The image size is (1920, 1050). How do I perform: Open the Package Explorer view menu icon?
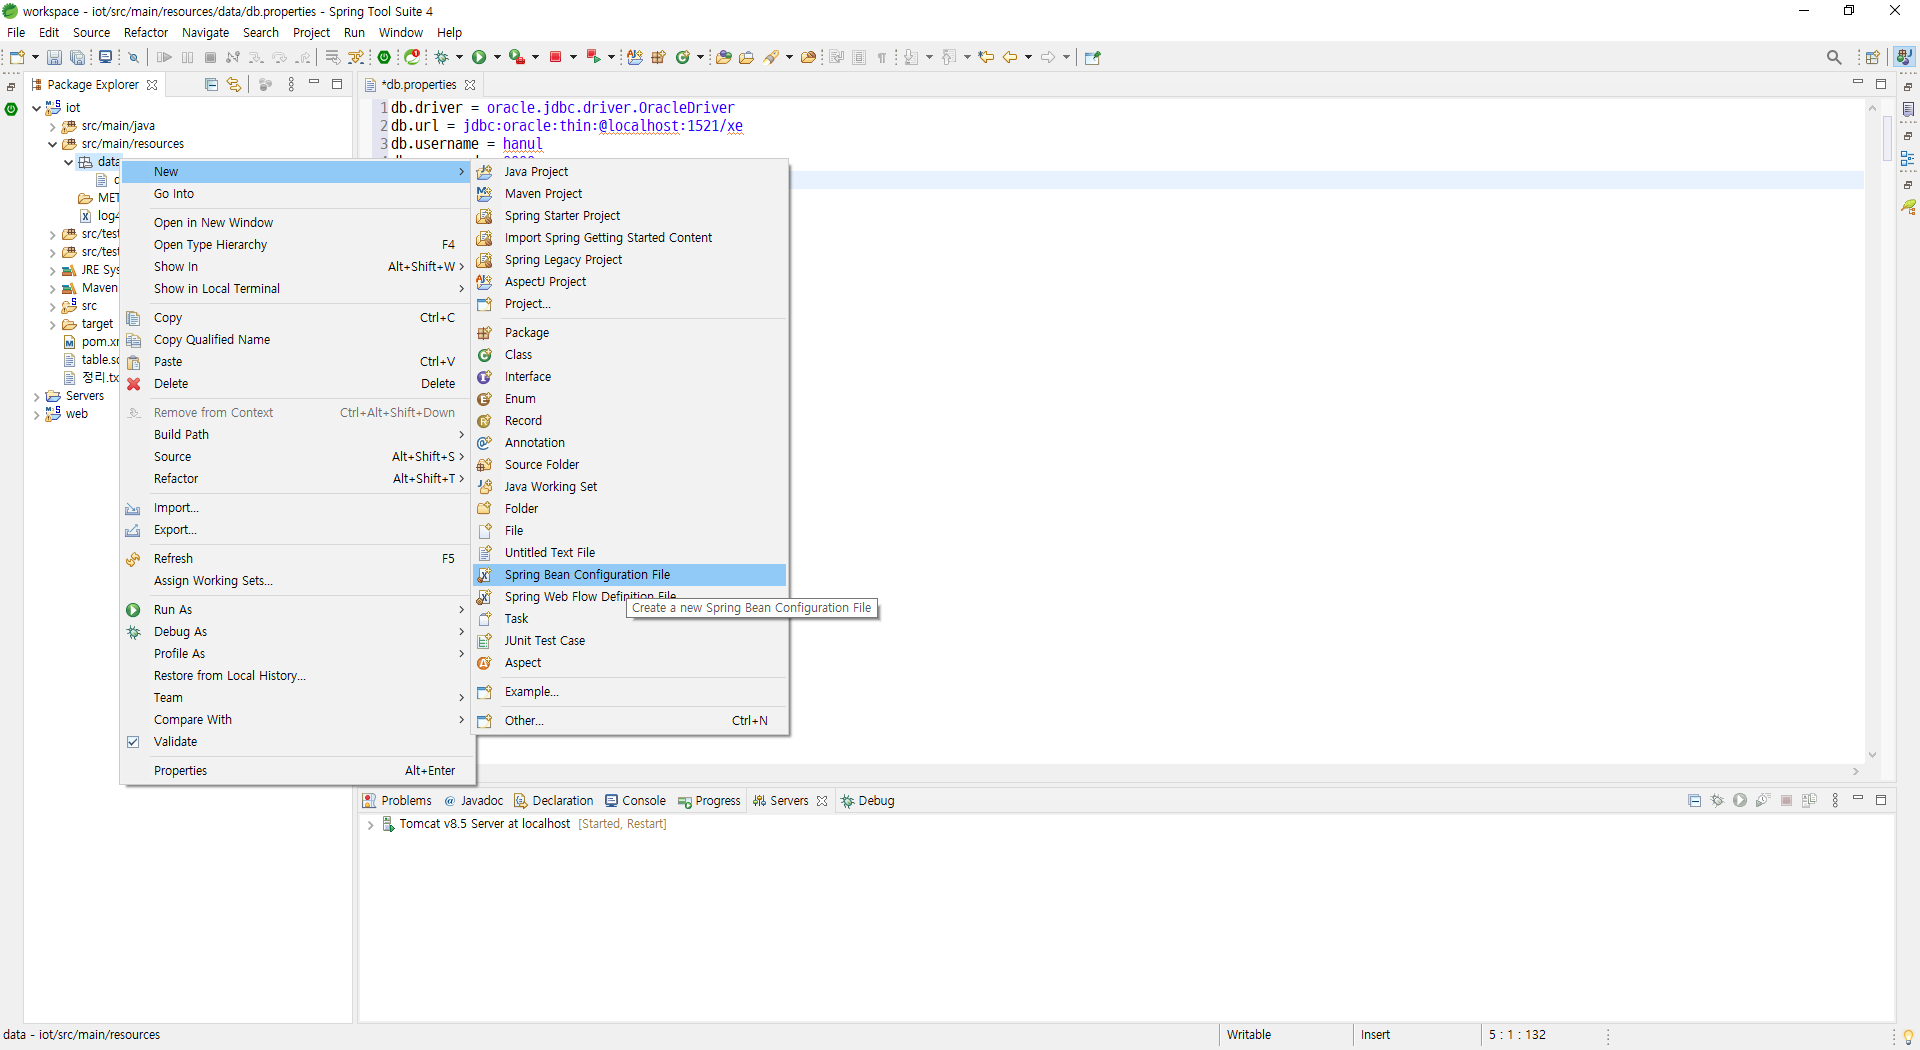point(291,85)
